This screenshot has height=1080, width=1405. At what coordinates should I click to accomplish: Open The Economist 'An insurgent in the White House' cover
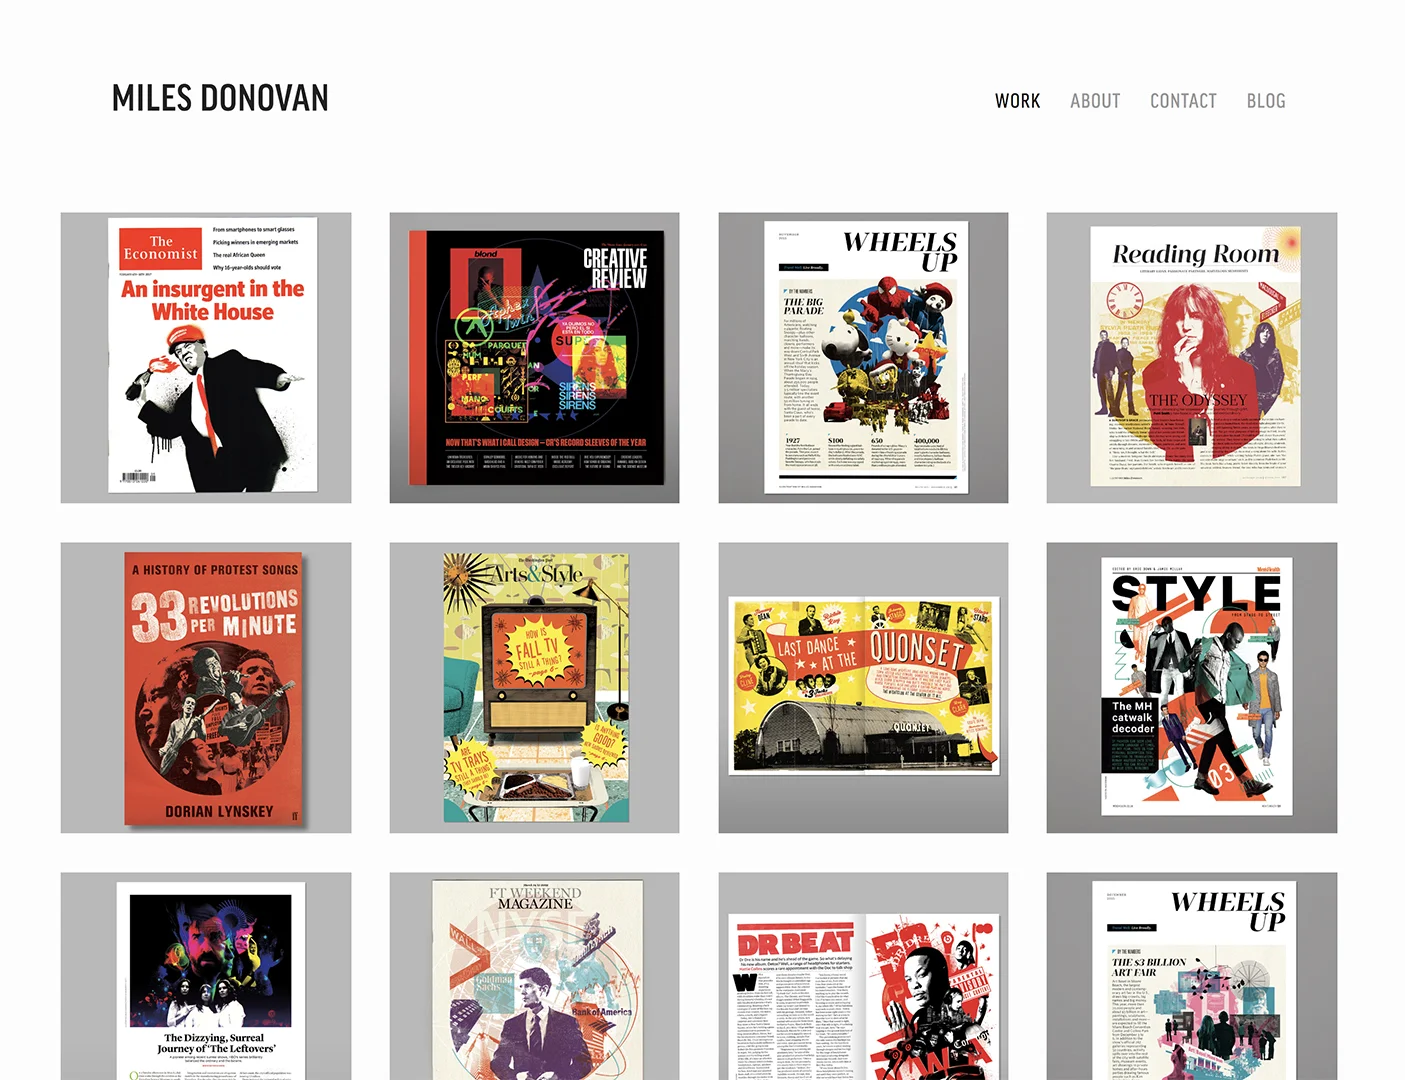click(206, 358)
